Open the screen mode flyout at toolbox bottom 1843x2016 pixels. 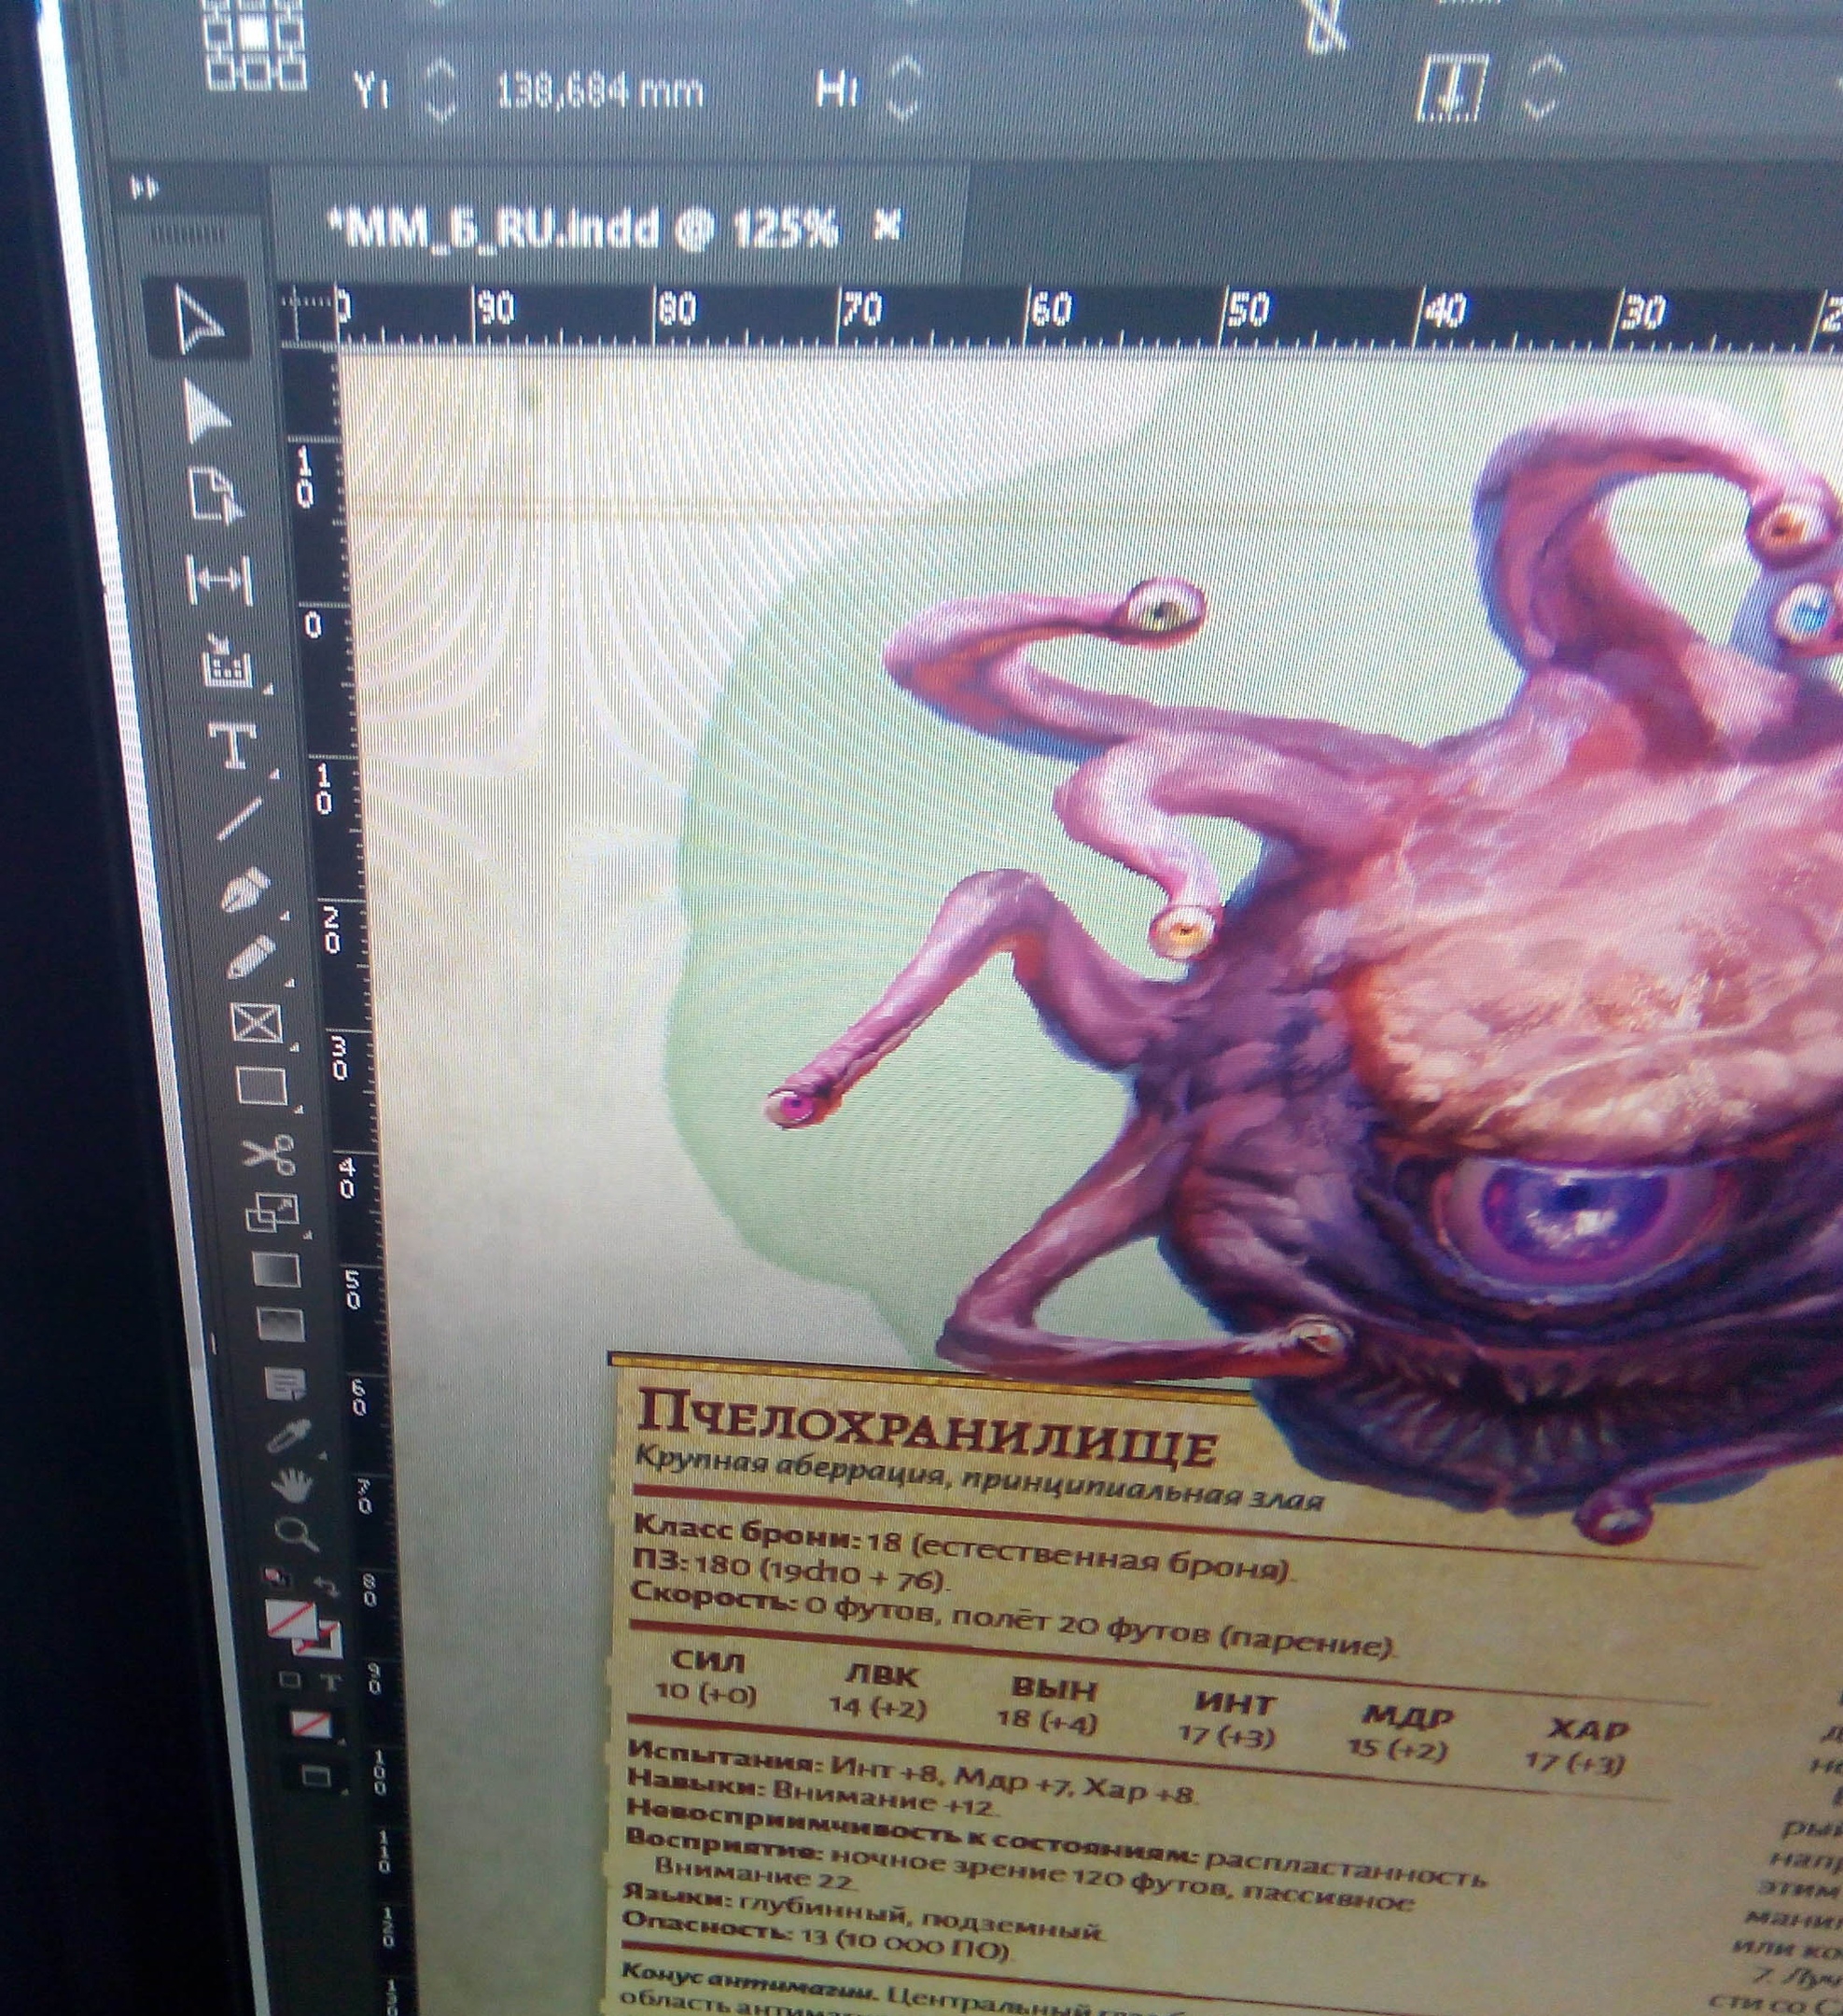coord(318,1777)
